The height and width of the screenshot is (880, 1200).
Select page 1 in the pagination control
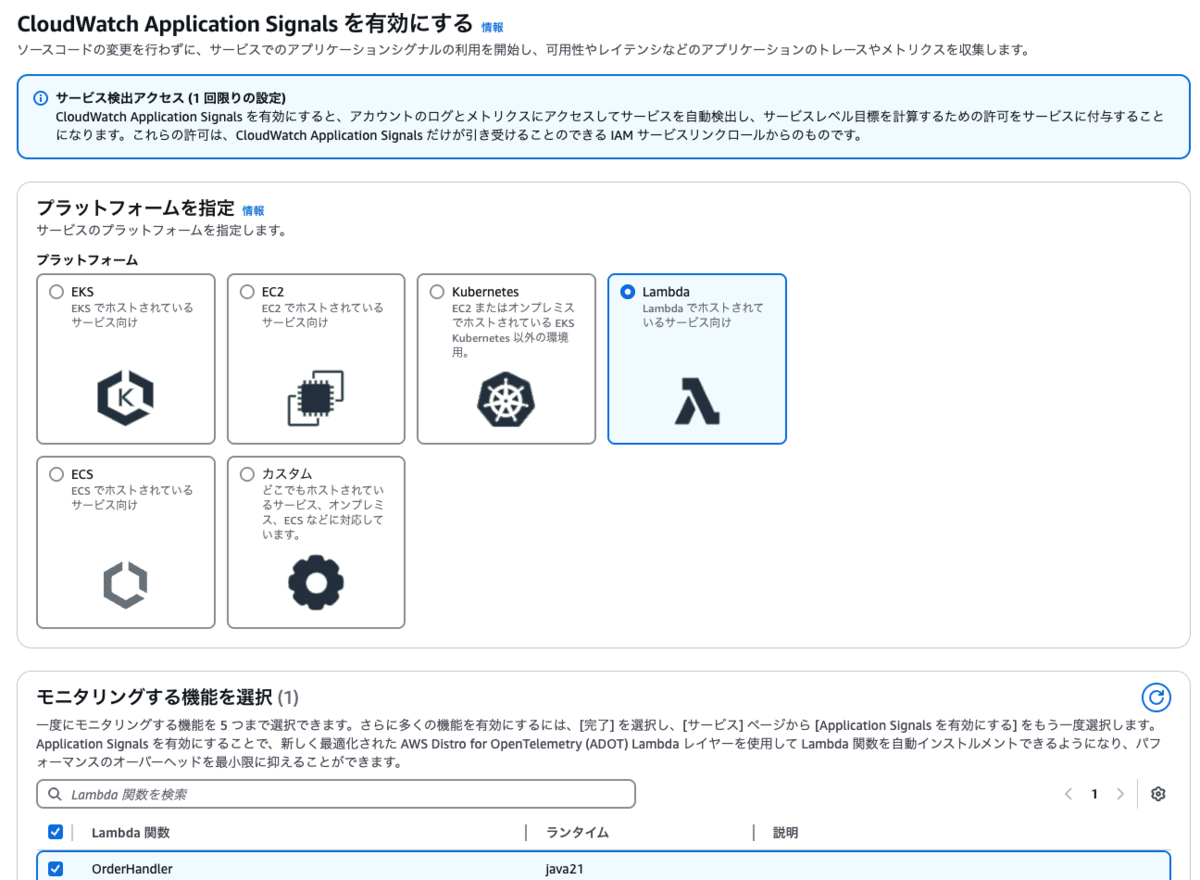pos(1094,793)
